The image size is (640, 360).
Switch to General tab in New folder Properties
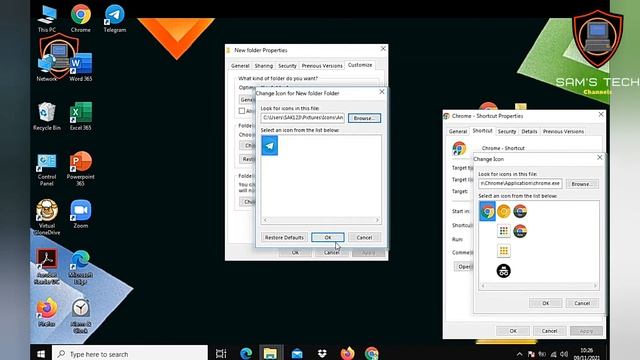[x=240, y=66]
